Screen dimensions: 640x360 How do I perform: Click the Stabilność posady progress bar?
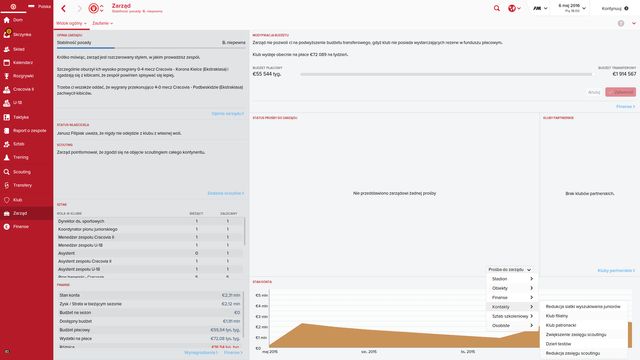pyautogui.click(x=151, y=48)
